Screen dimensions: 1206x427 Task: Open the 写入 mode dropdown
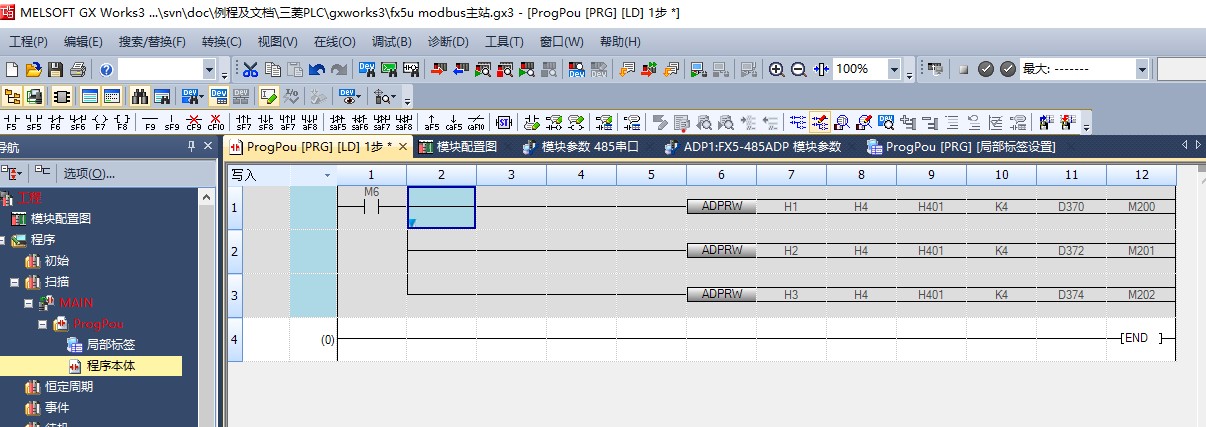pyautogui.click(x=327, y=175)
